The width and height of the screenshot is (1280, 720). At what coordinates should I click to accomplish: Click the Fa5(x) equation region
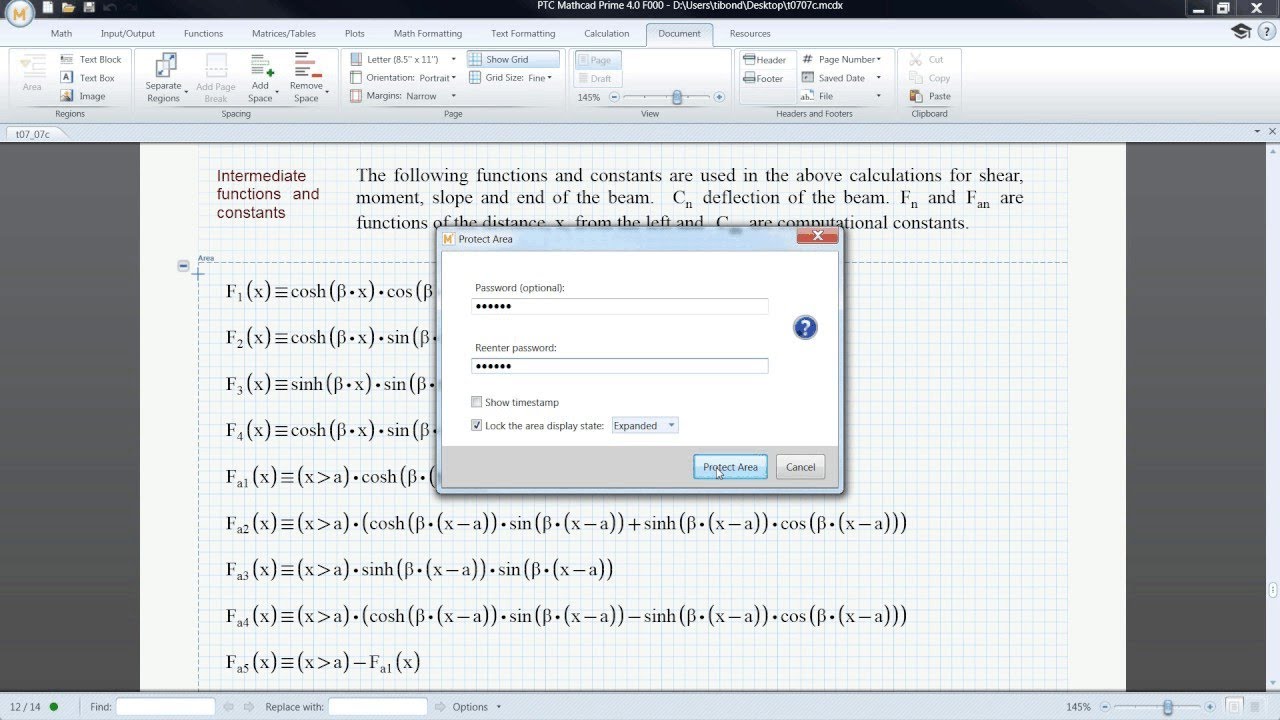pos(323,662)
